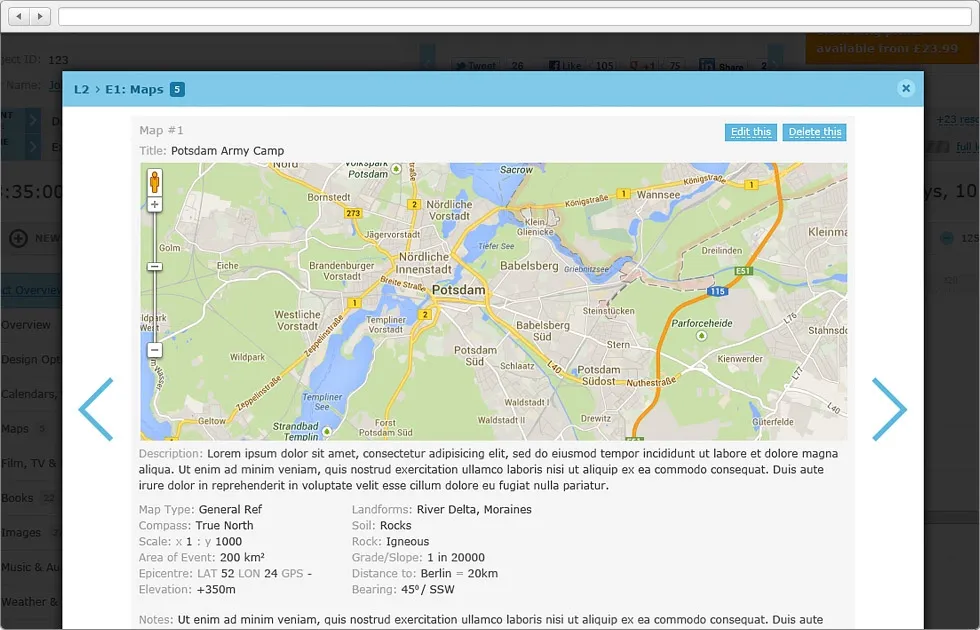Click +350m elevation value

click(x=216, y=589)
